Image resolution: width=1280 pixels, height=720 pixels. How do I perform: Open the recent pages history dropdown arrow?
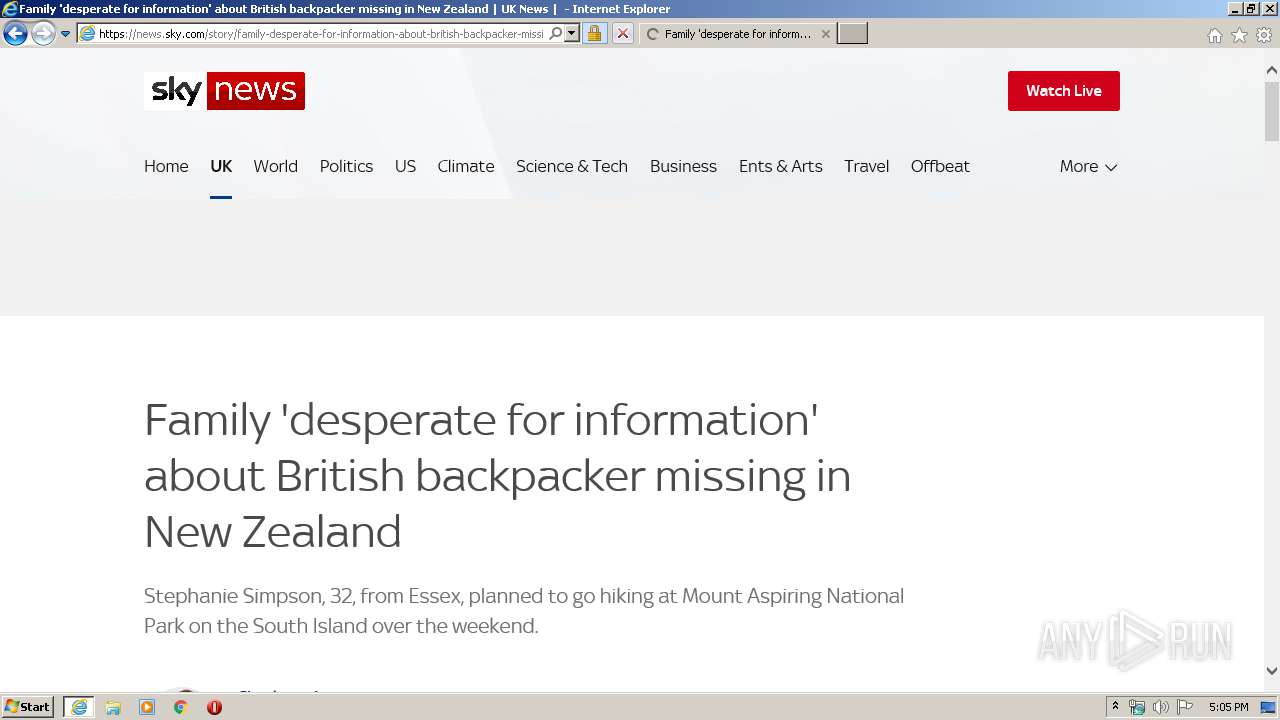(65, 34)
